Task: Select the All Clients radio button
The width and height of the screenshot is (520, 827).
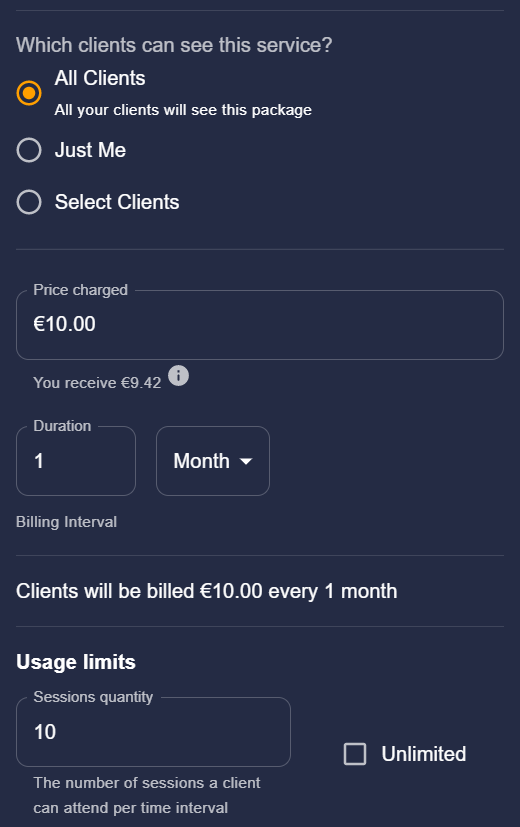Action: 29,93
